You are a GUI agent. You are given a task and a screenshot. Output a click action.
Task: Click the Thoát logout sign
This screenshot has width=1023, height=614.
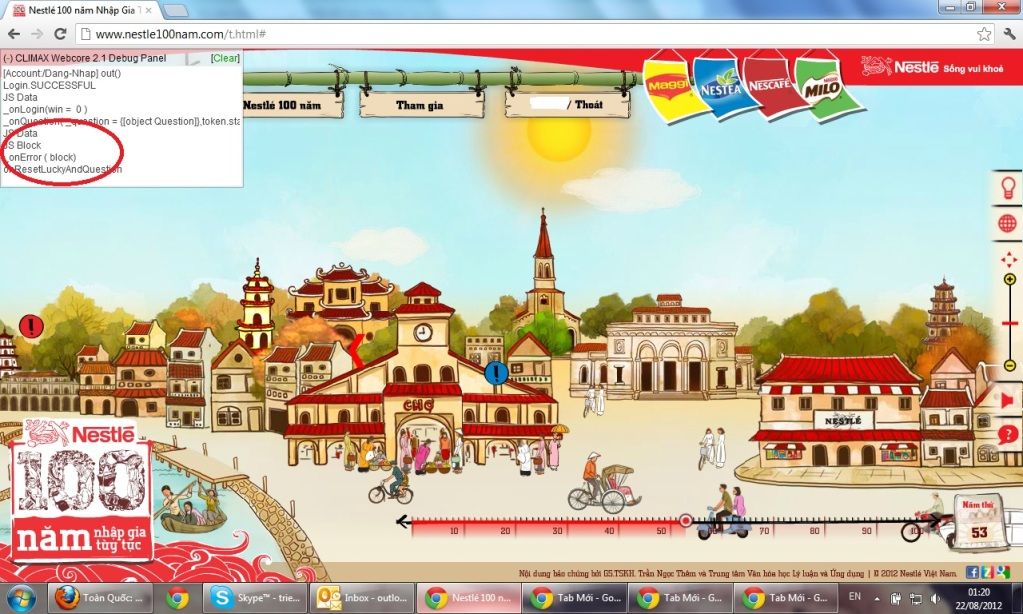565,104
